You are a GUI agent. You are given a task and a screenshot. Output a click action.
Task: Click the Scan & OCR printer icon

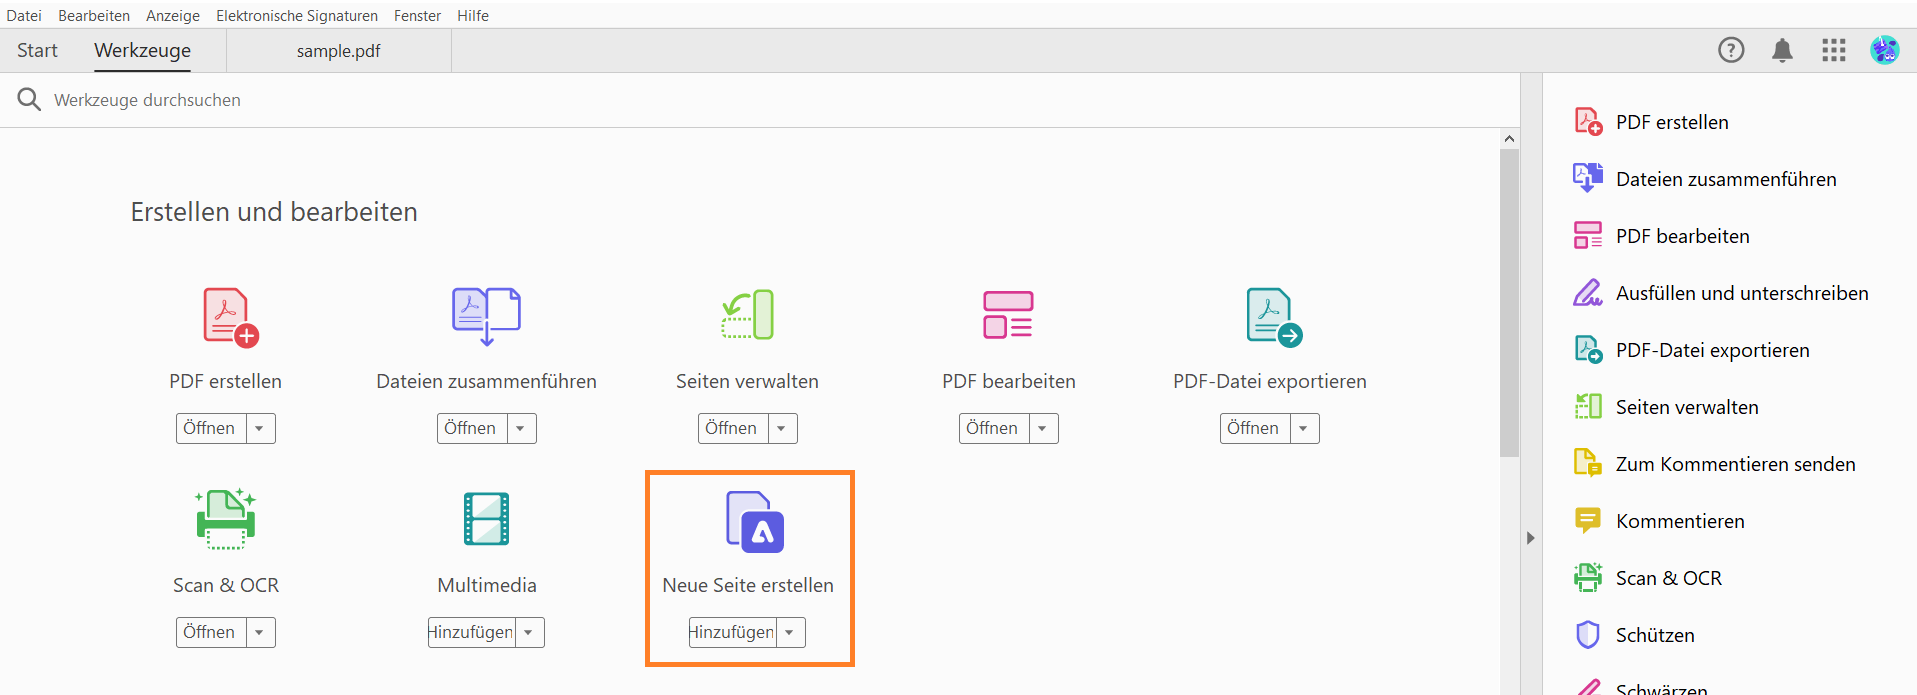pos(226,519)
